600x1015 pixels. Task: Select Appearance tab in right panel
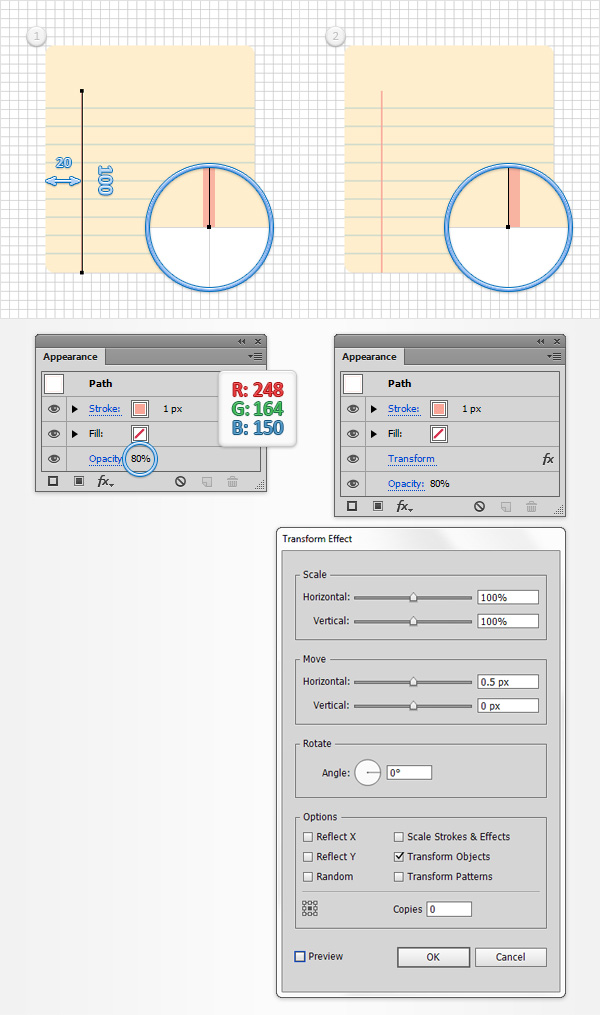click(x=370, y=357)
